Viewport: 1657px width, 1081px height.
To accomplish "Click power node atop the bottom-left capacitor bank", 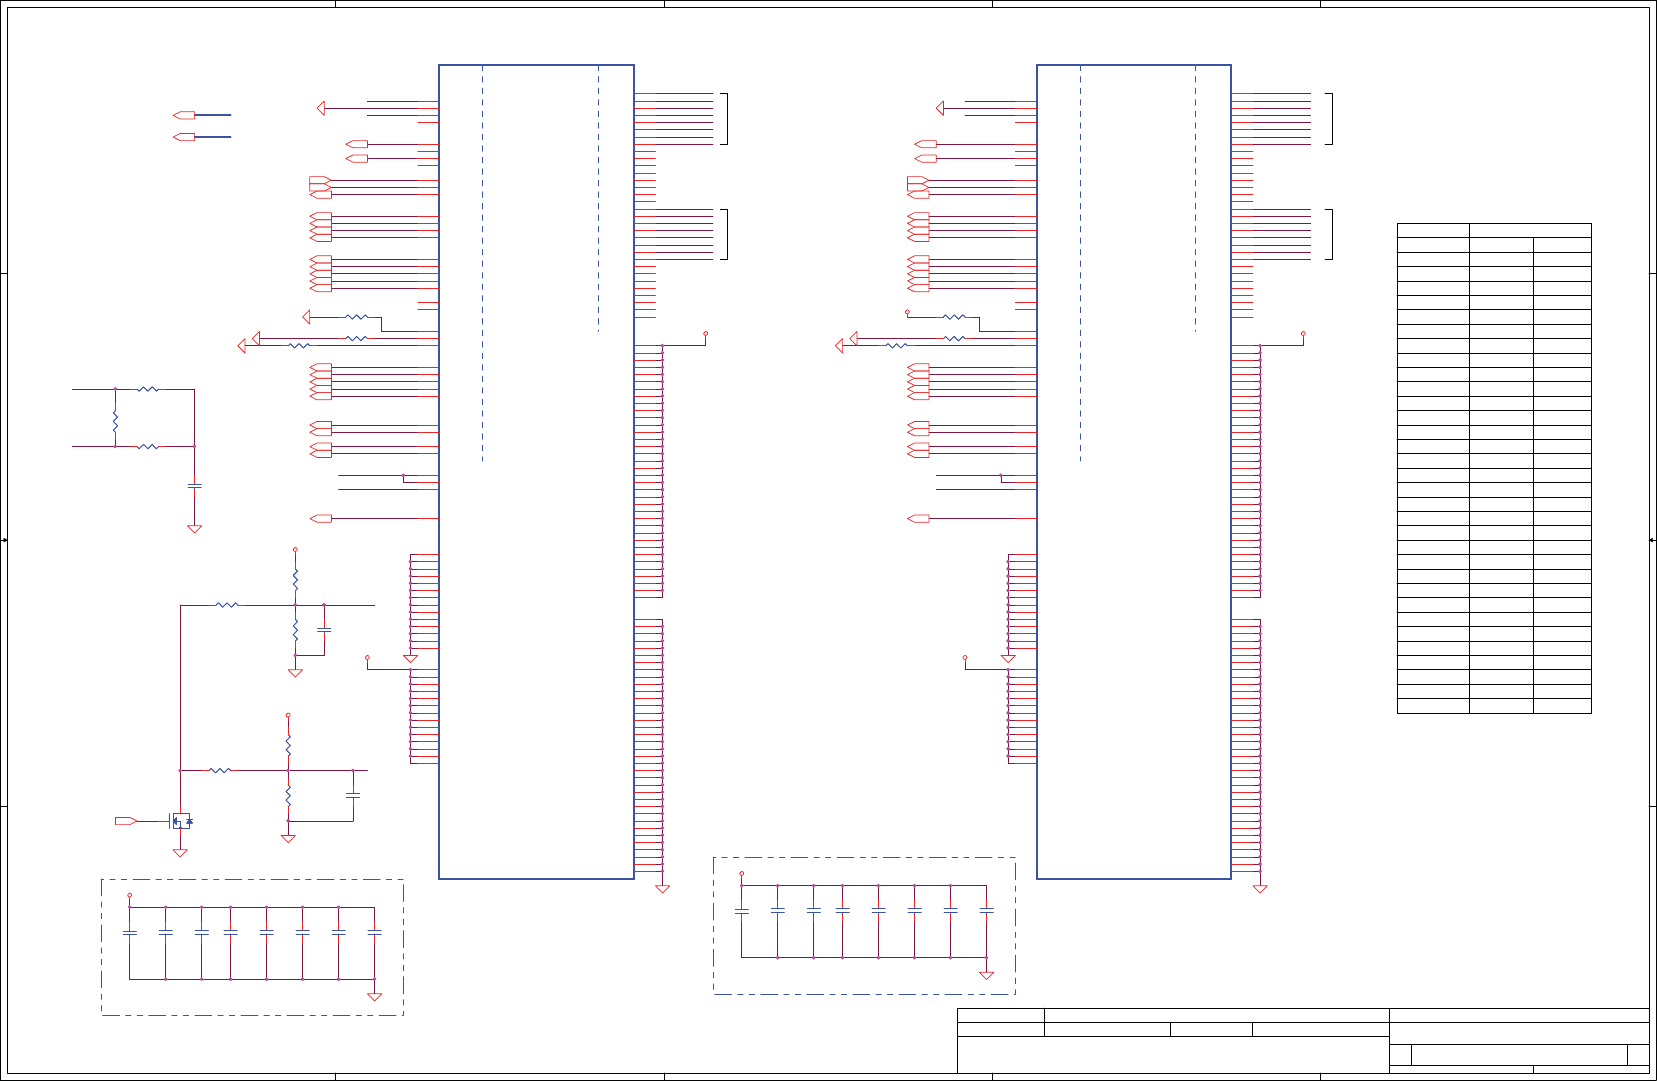I will 129,896.
